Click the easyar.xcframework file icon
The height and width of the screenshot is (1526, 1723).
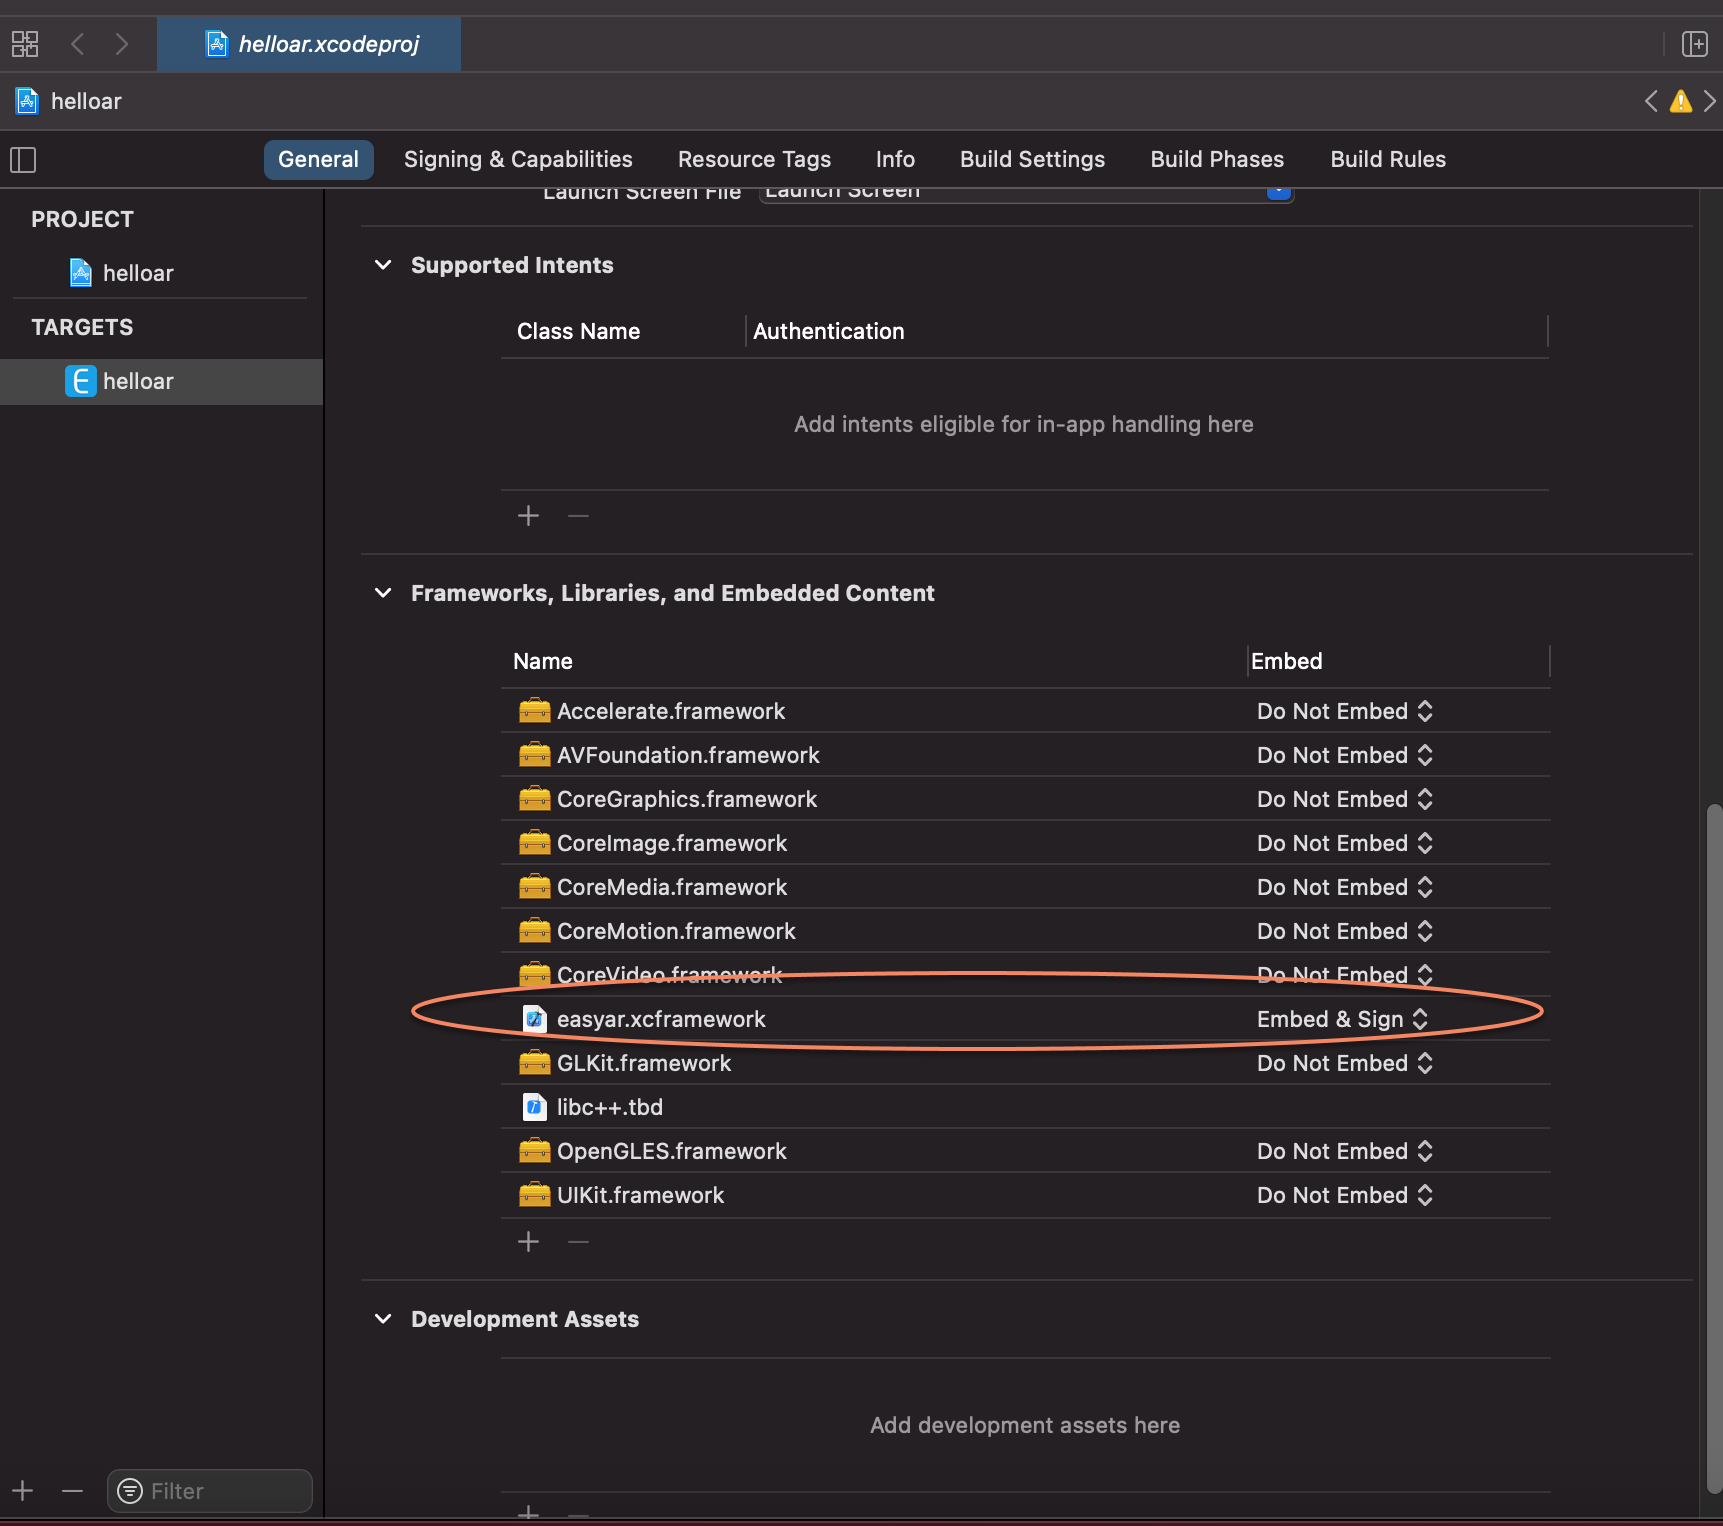[x=535, y=1018]
